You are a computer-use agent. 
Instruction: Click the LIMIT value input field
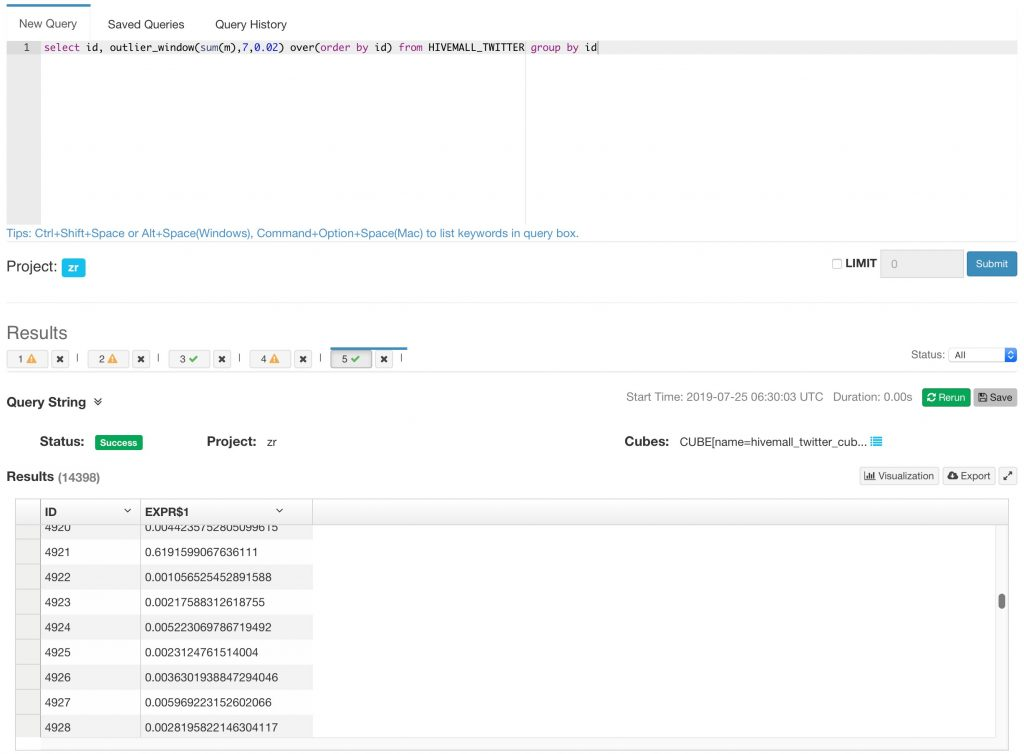point(921,264)
